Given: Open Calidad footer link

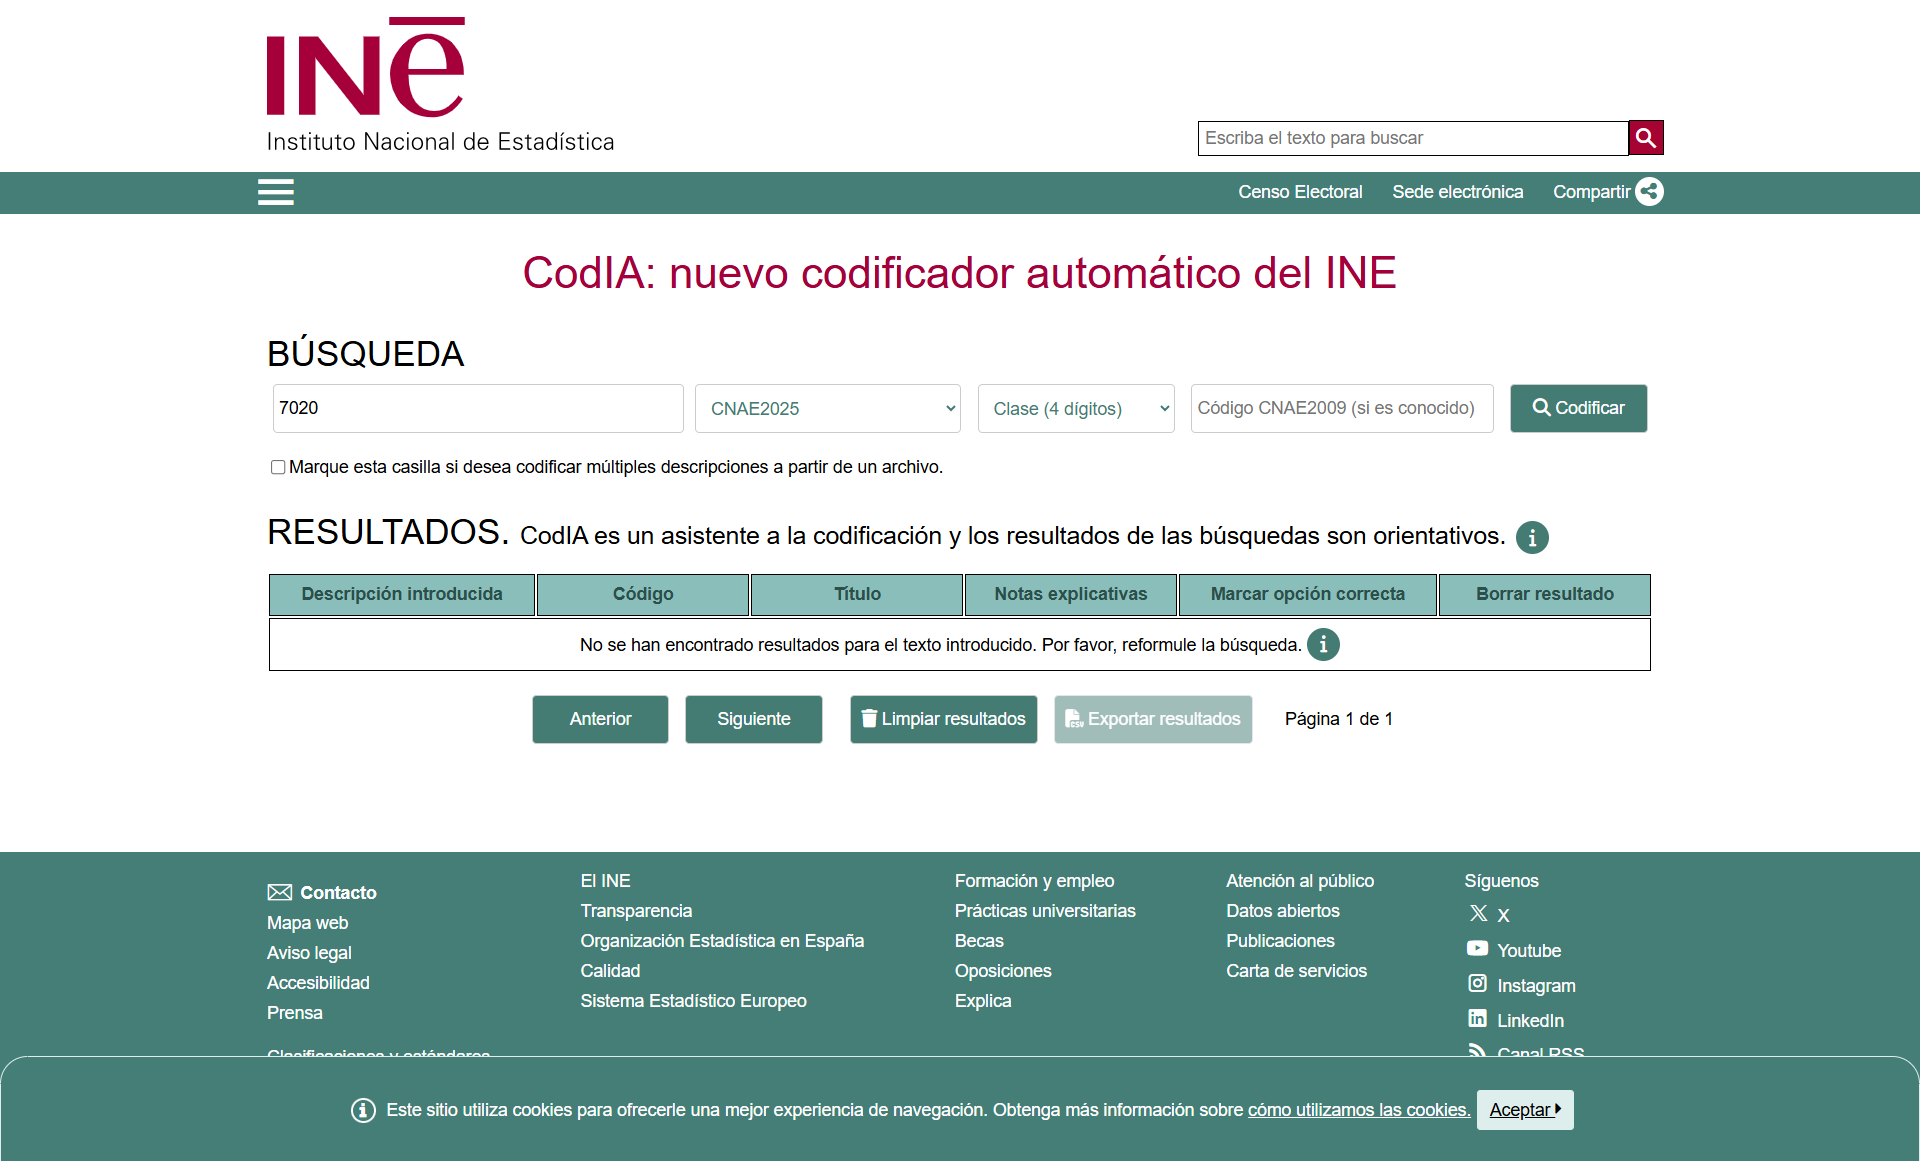Looking at the screenshot, I should pyautogui.click(x=610, y=971).
